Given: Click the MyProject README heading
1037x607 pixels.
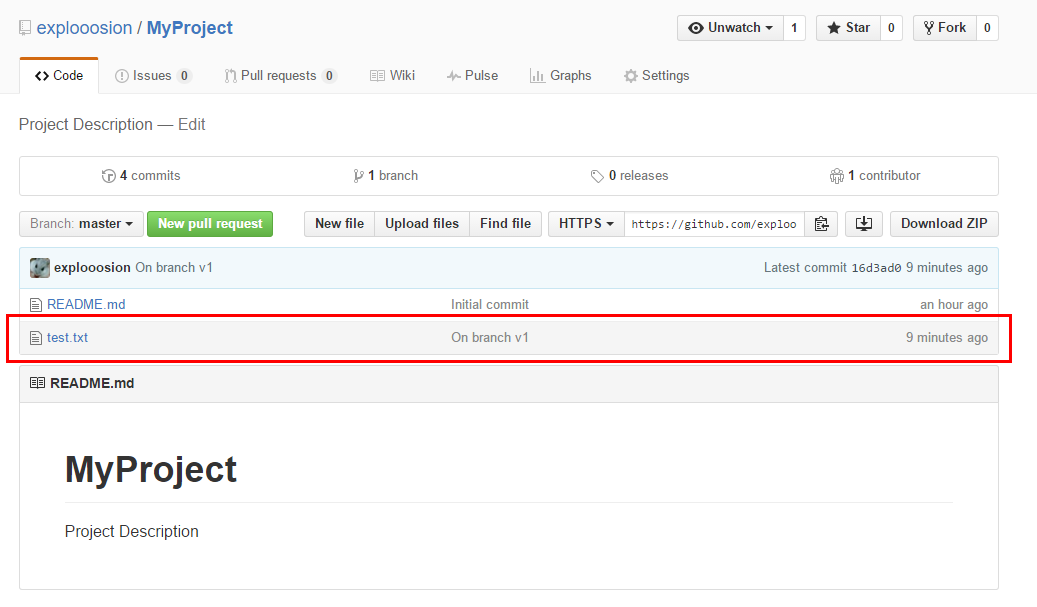Looking at the screenshot, I should pyautogui.click(x=151, y=469).
